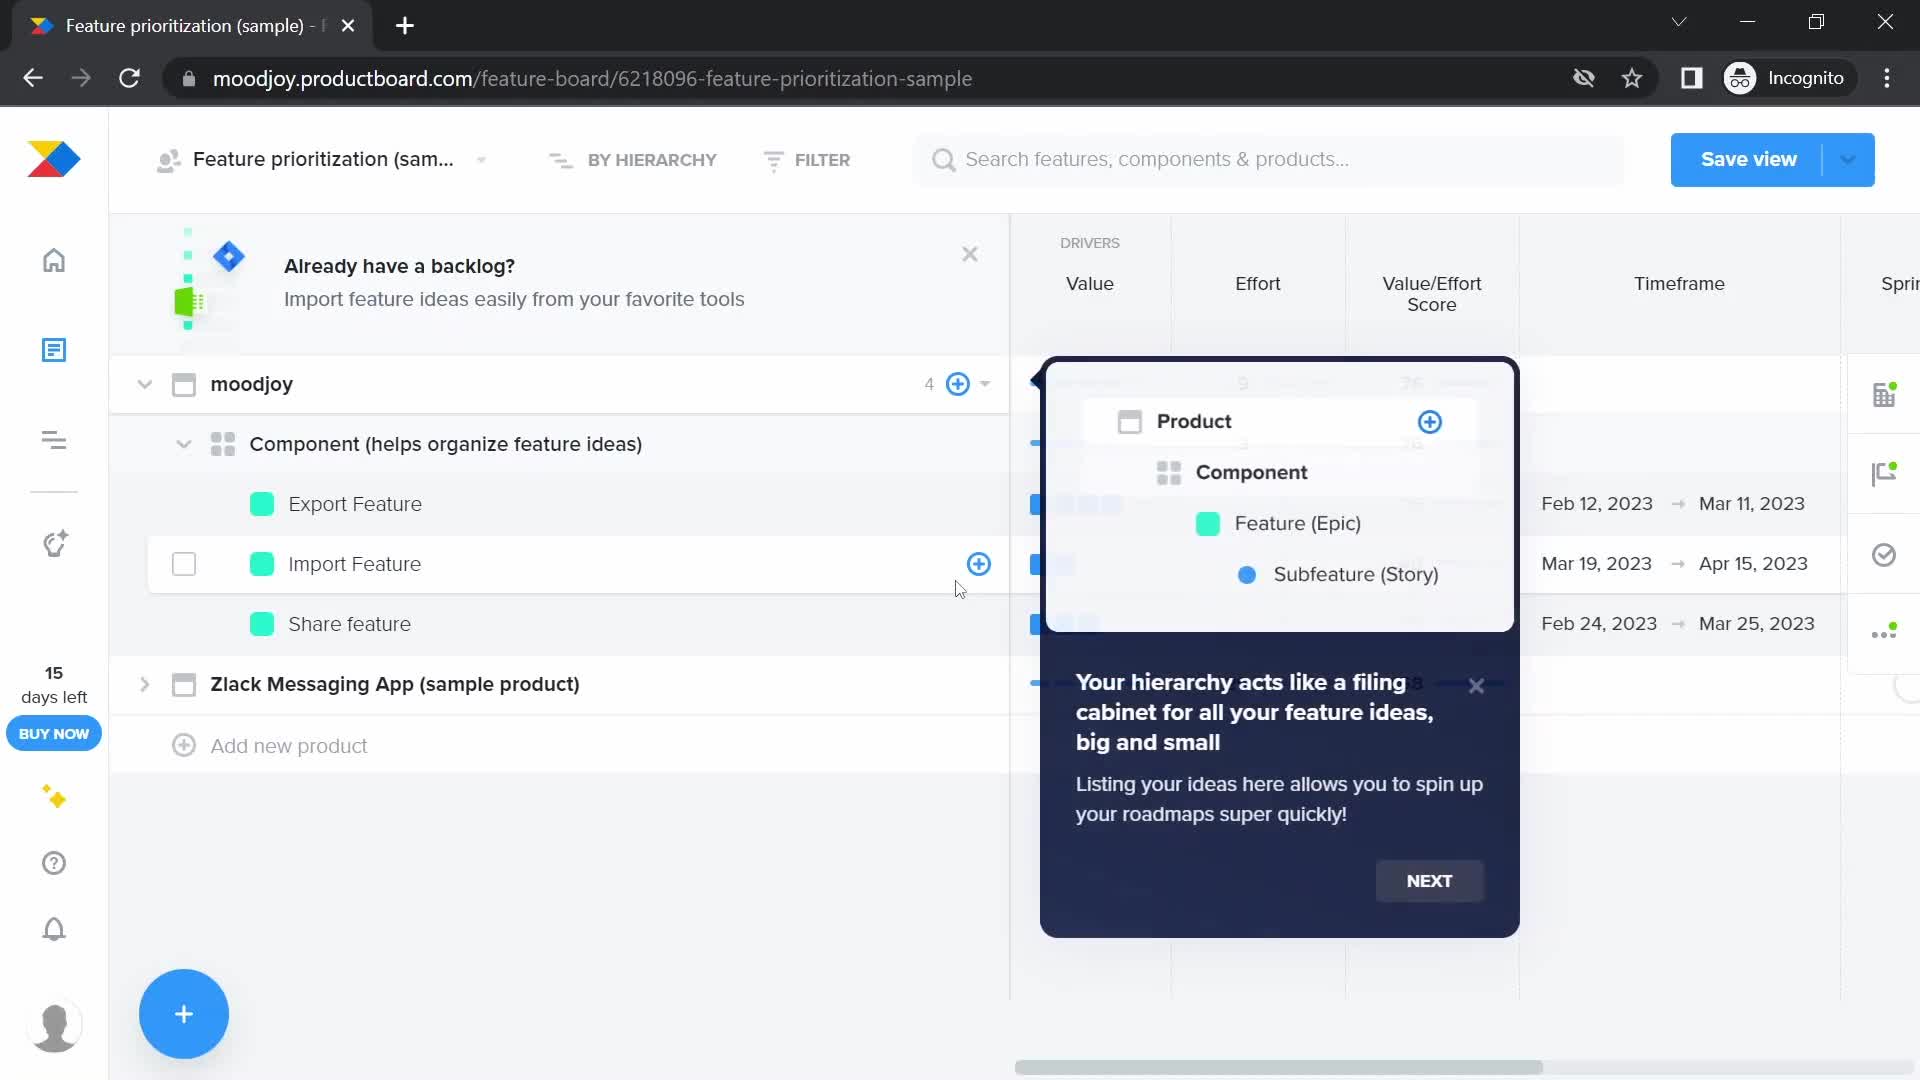The image size is (1920, 1080).
Task: Open the more dots icon in right panel
Action: click(x=1884, y=632)
